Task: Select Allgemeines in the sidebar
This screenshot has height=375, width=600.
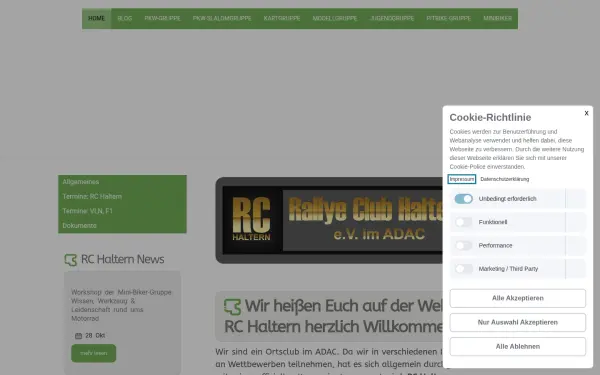Action: coord(122,182)
